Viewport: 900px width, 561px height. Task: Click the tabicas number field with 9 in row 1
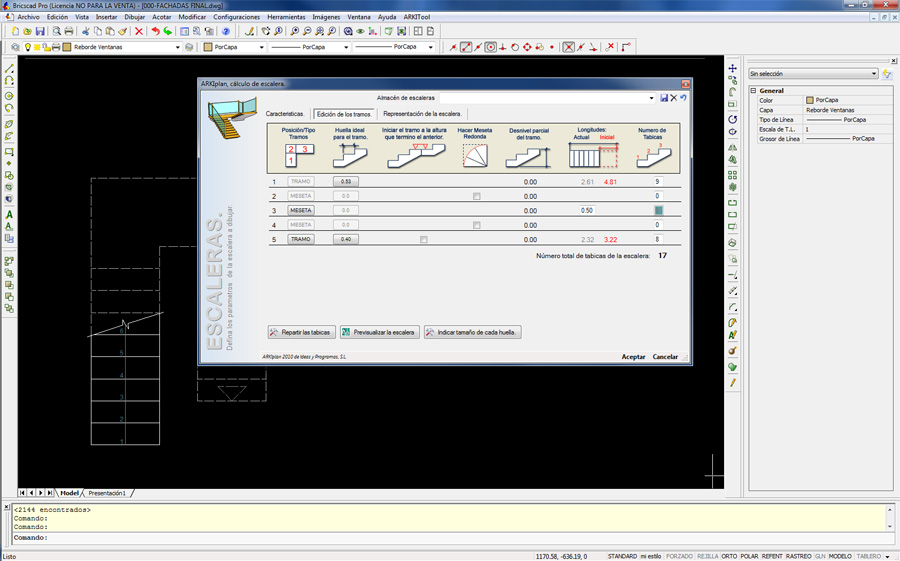tap(658, 181)
